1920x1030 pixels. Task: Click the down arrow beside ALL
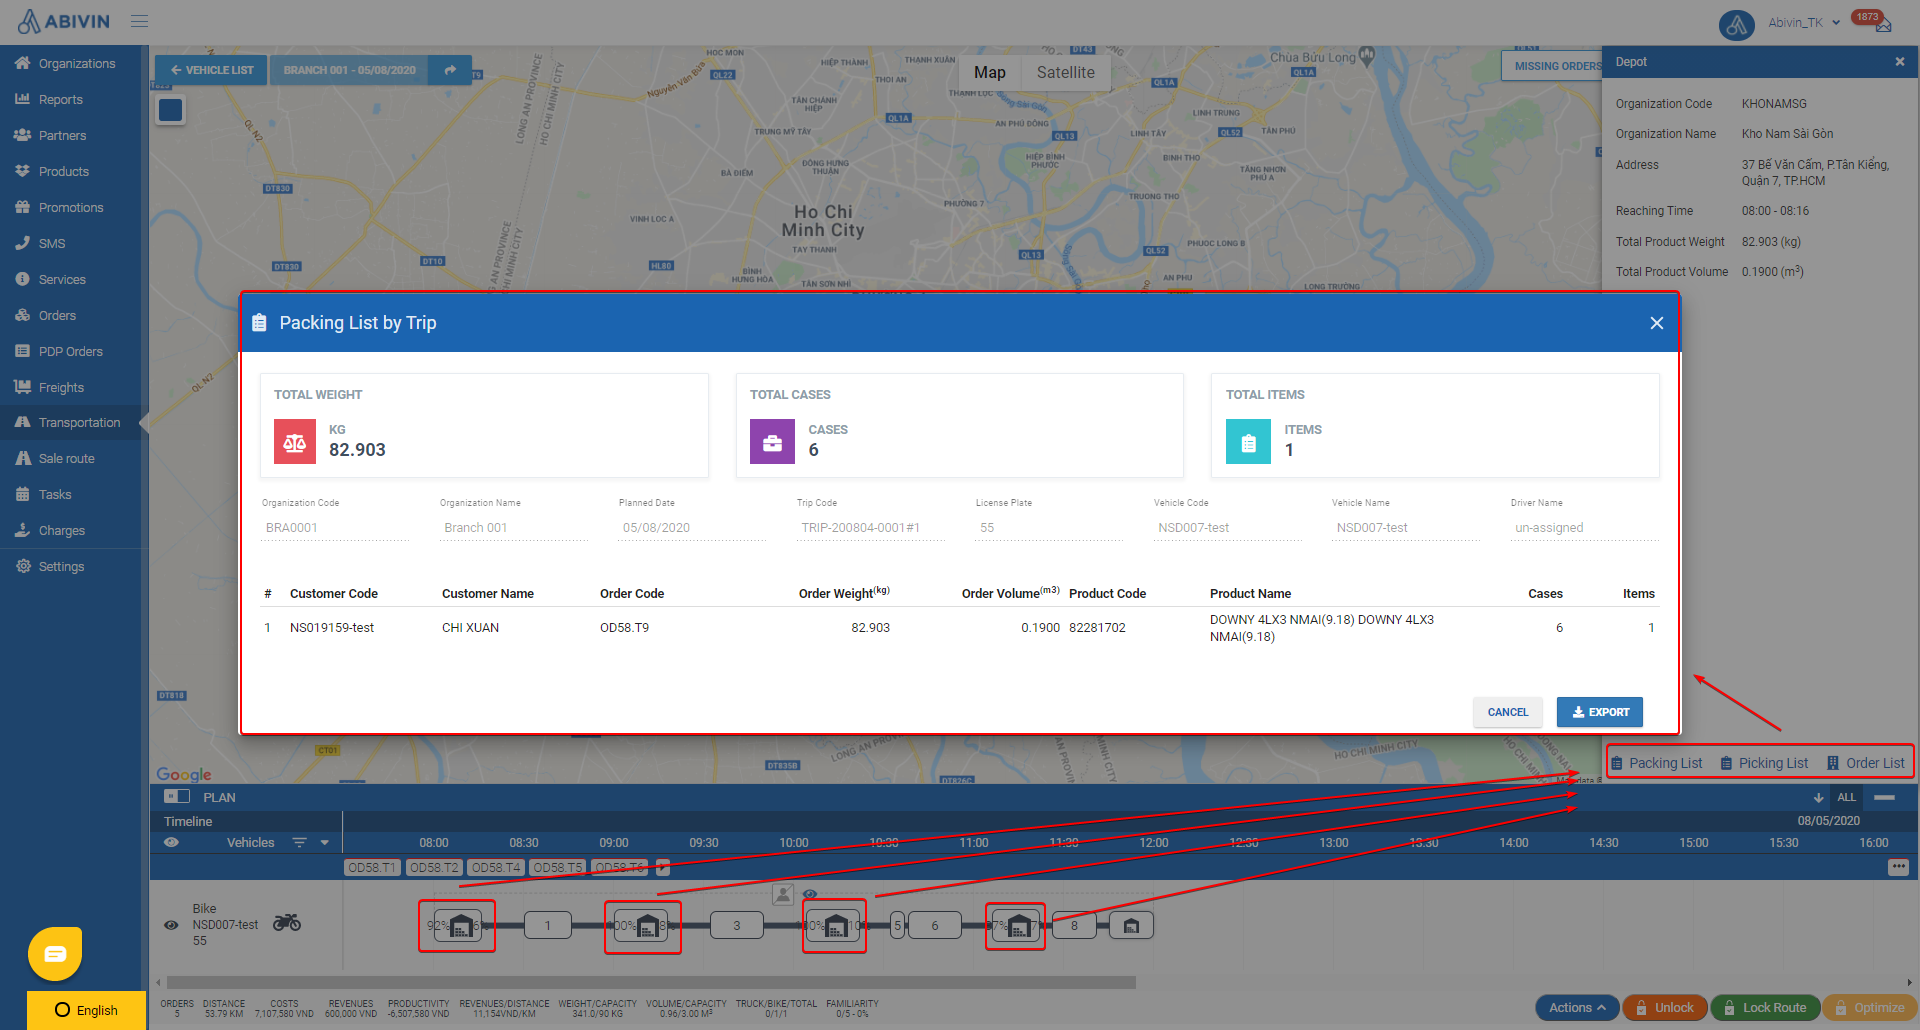pos(1818,797)
